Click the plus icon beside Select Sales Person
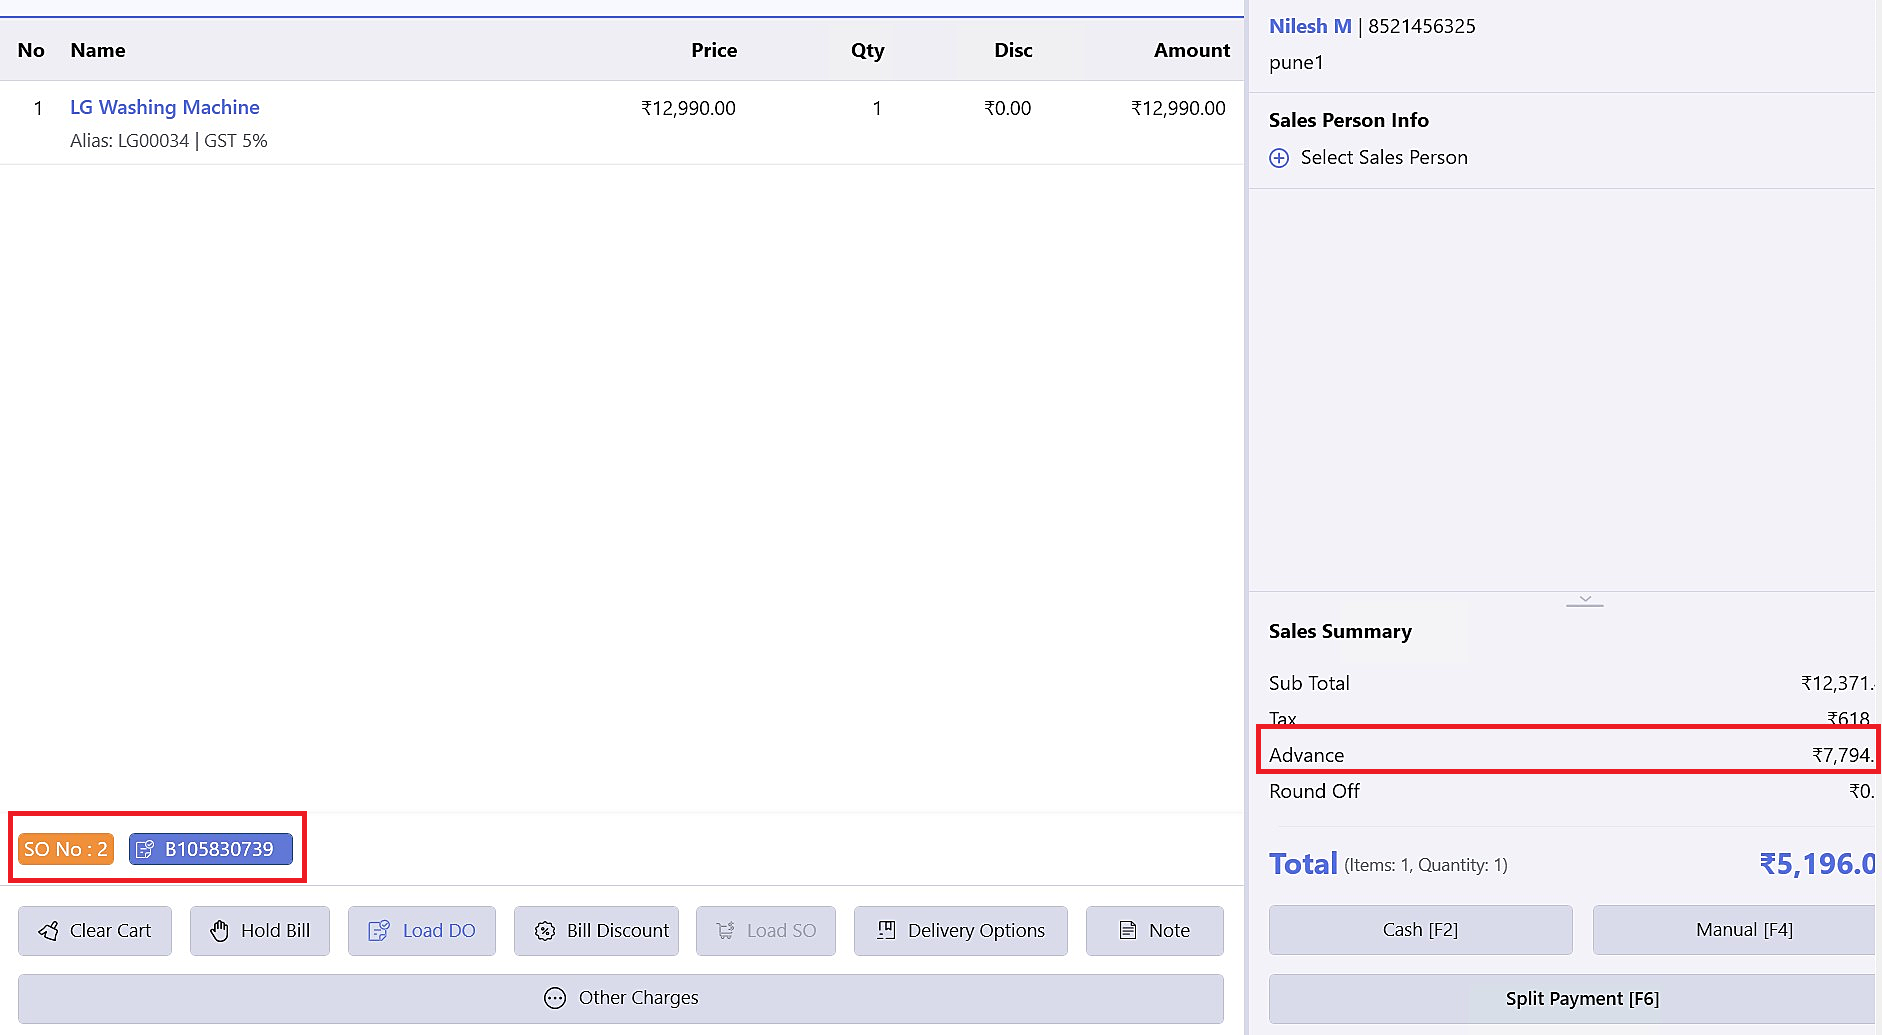Image resolution: width=1882 pixels, height=1035 pixels. [x=1279, y=158]
